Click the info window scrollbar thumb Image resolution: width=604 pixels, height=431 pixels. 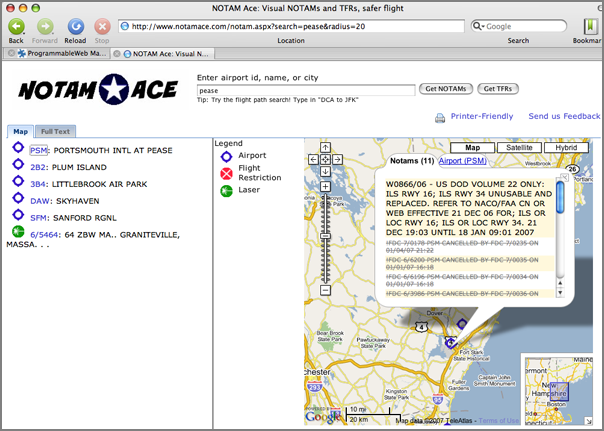[560, 198]
